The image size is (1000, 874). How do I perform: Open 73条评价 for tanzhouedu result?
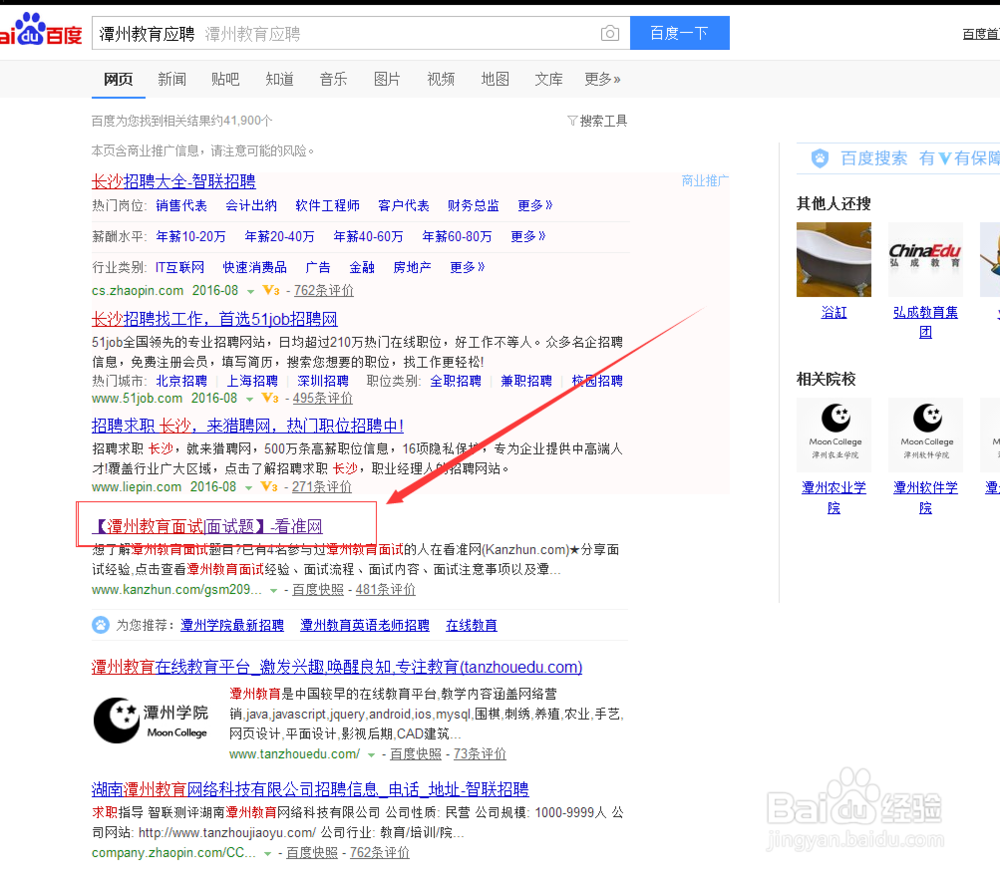coord(480,754)
